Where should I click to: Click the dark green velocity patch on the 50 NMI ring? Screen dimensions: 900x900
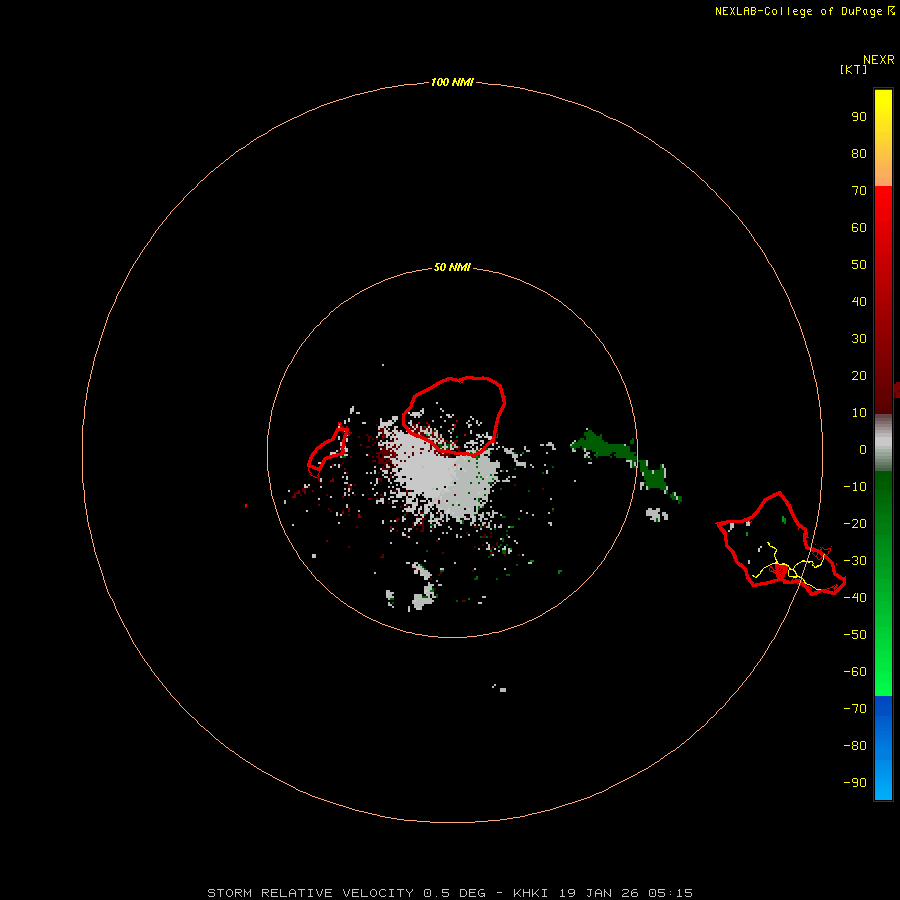(x=606, y=447)
